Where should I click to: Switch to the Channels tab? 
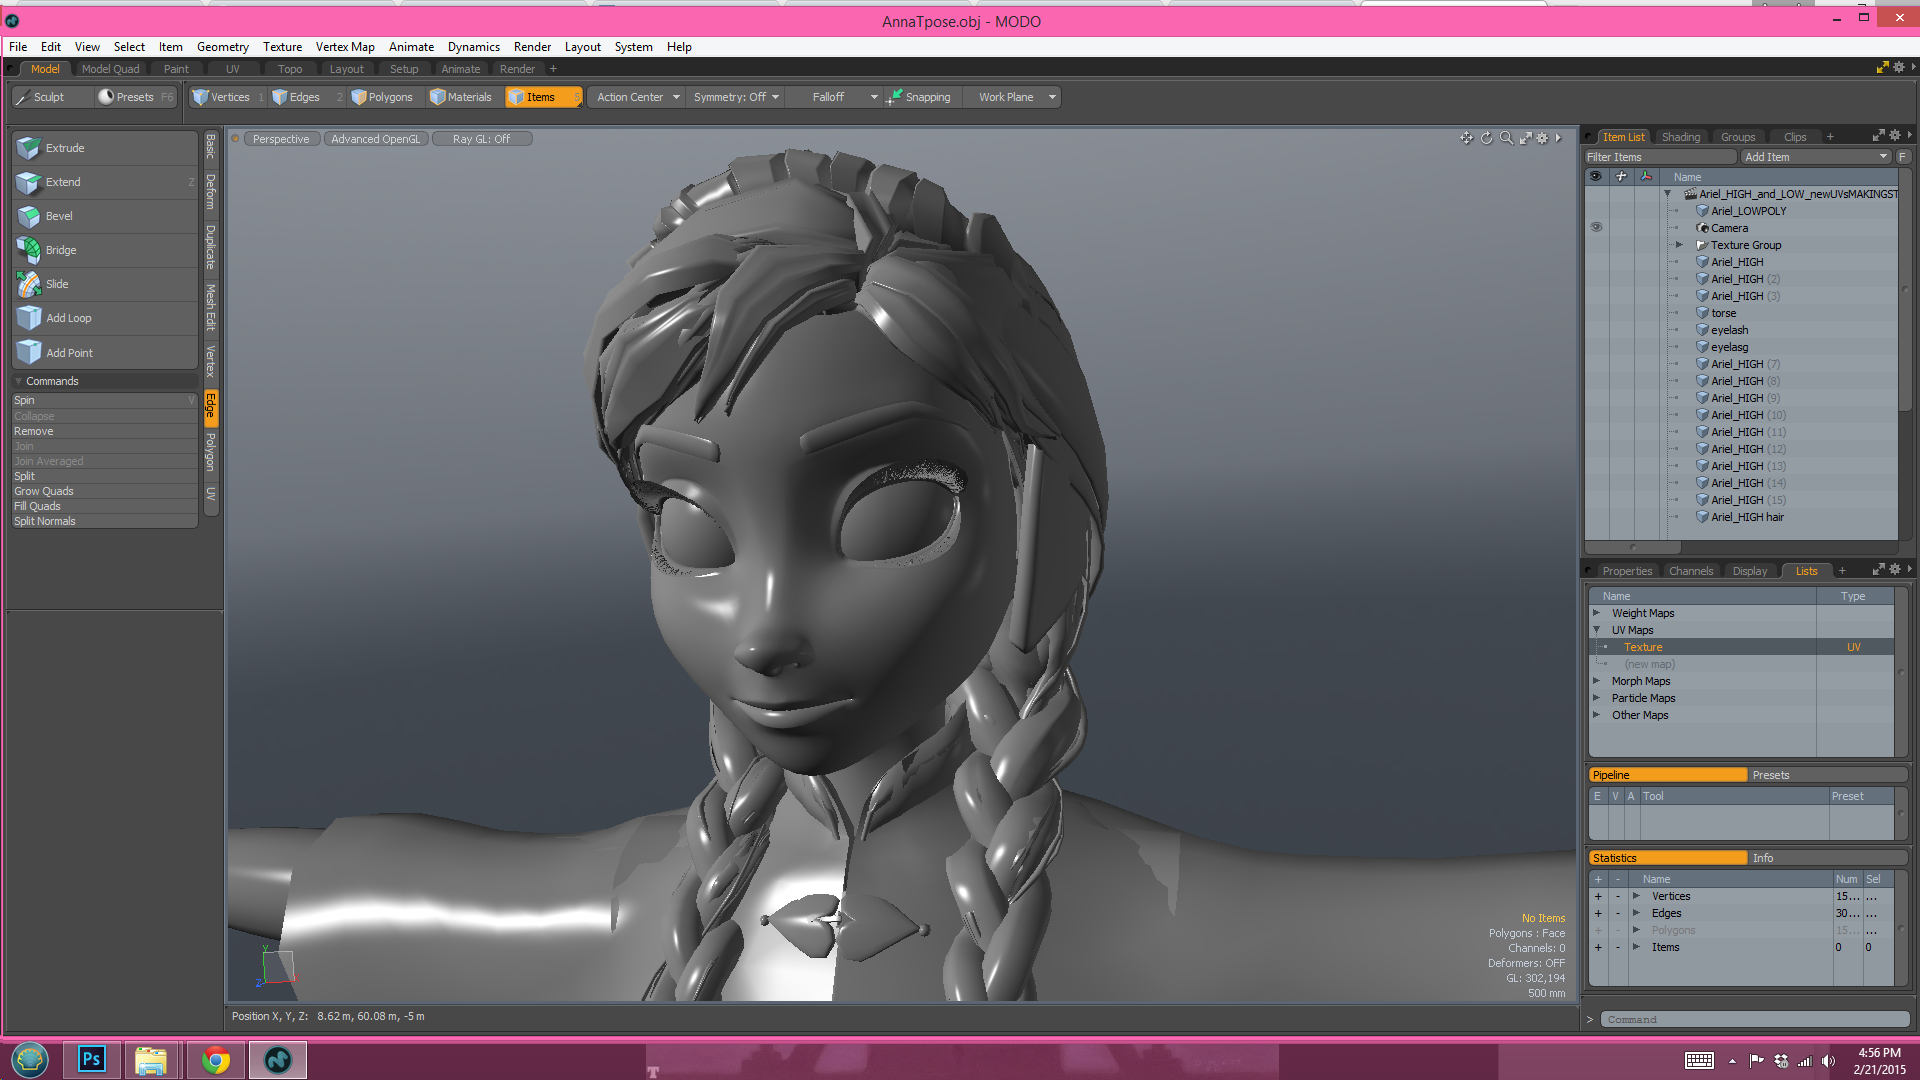click(x=1691, y=571)
